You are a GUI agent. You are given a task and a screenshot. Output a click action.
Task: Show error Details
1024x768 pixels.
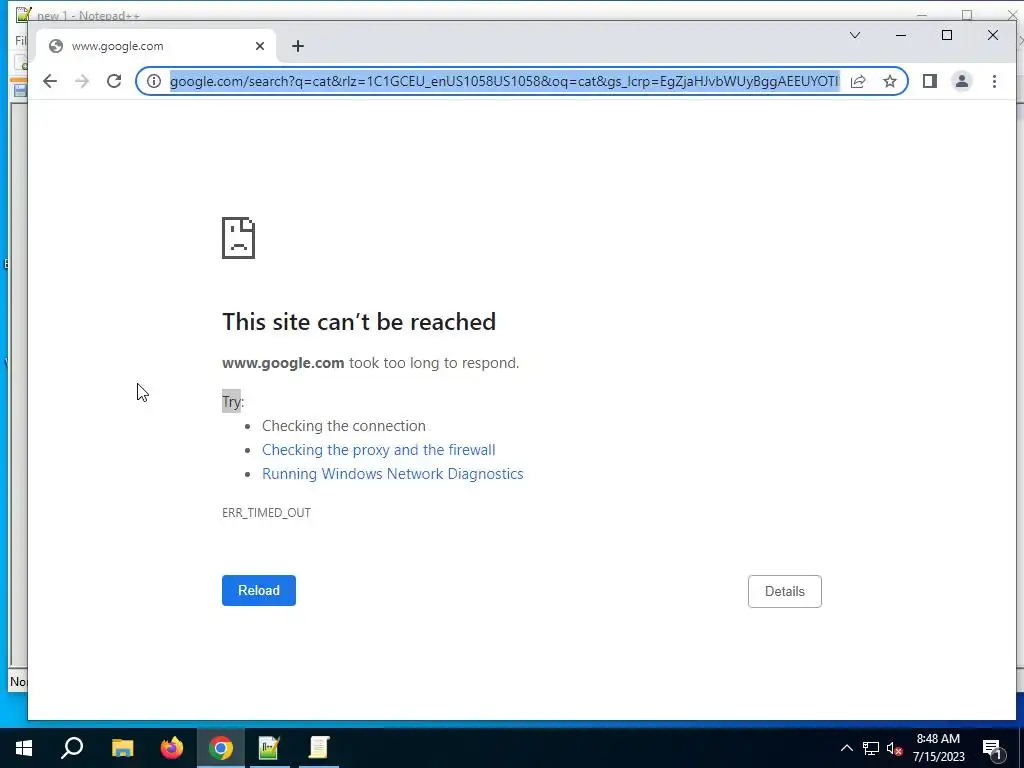click(x=784, y=591)
